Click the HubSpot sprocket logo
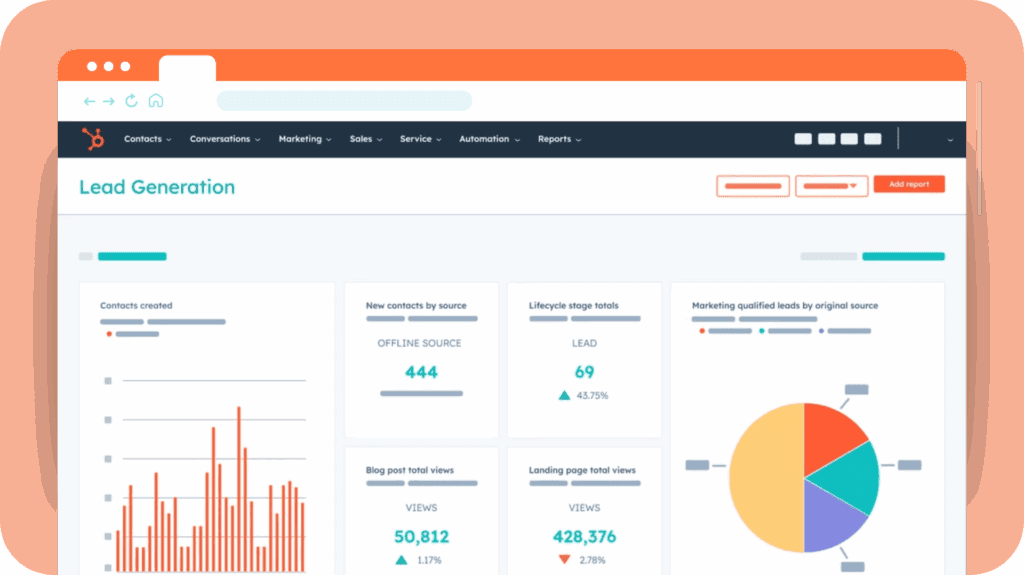The image size is (1024, 575). tap(94, 139)
